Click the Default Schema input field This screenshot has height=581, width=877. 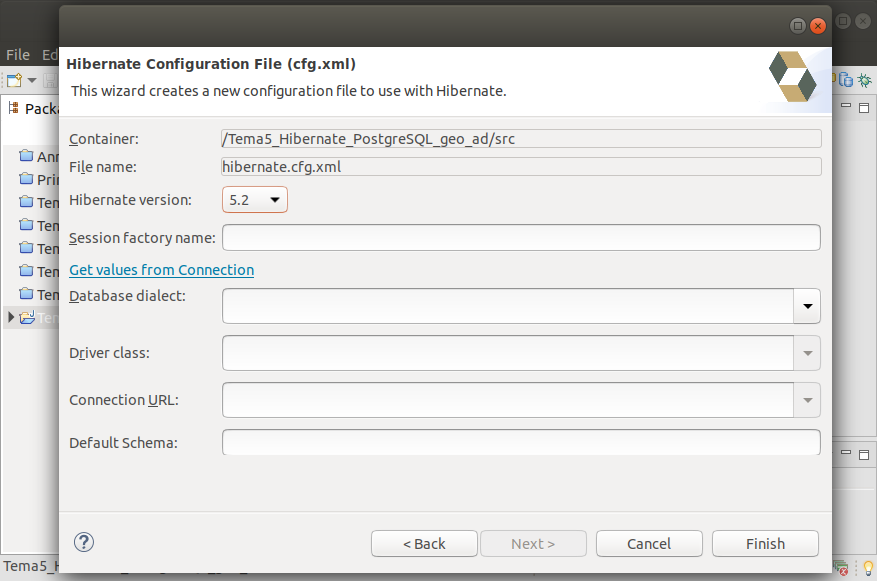point(521,442)
